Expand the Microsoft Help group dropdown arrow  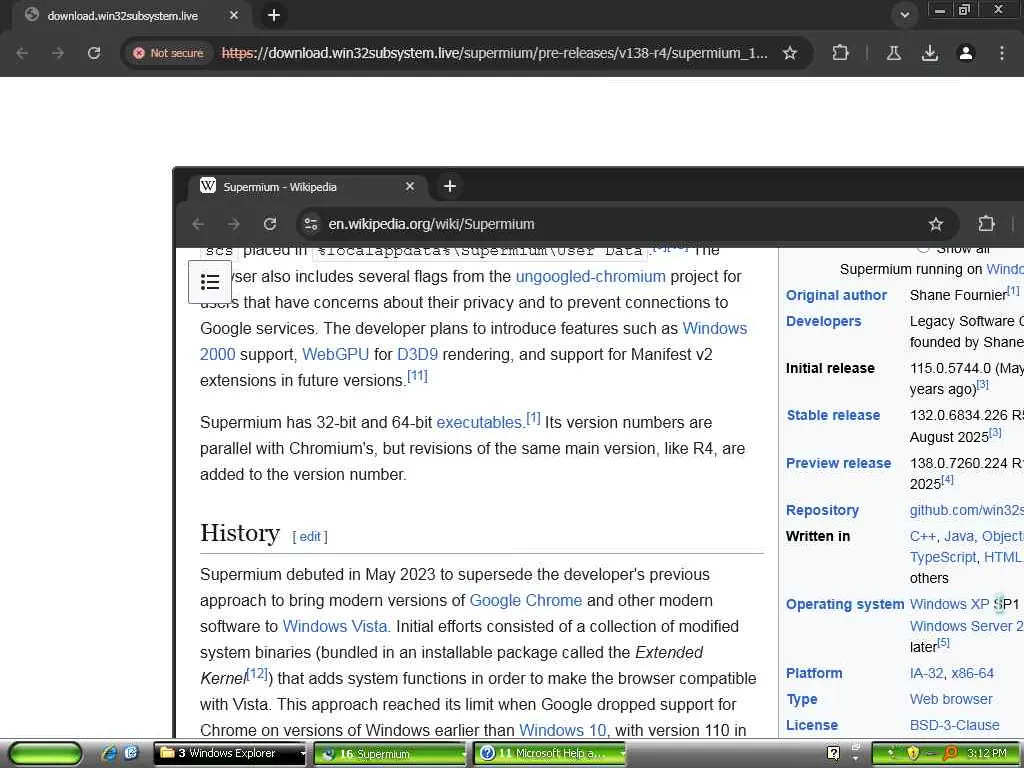(622, 754)
